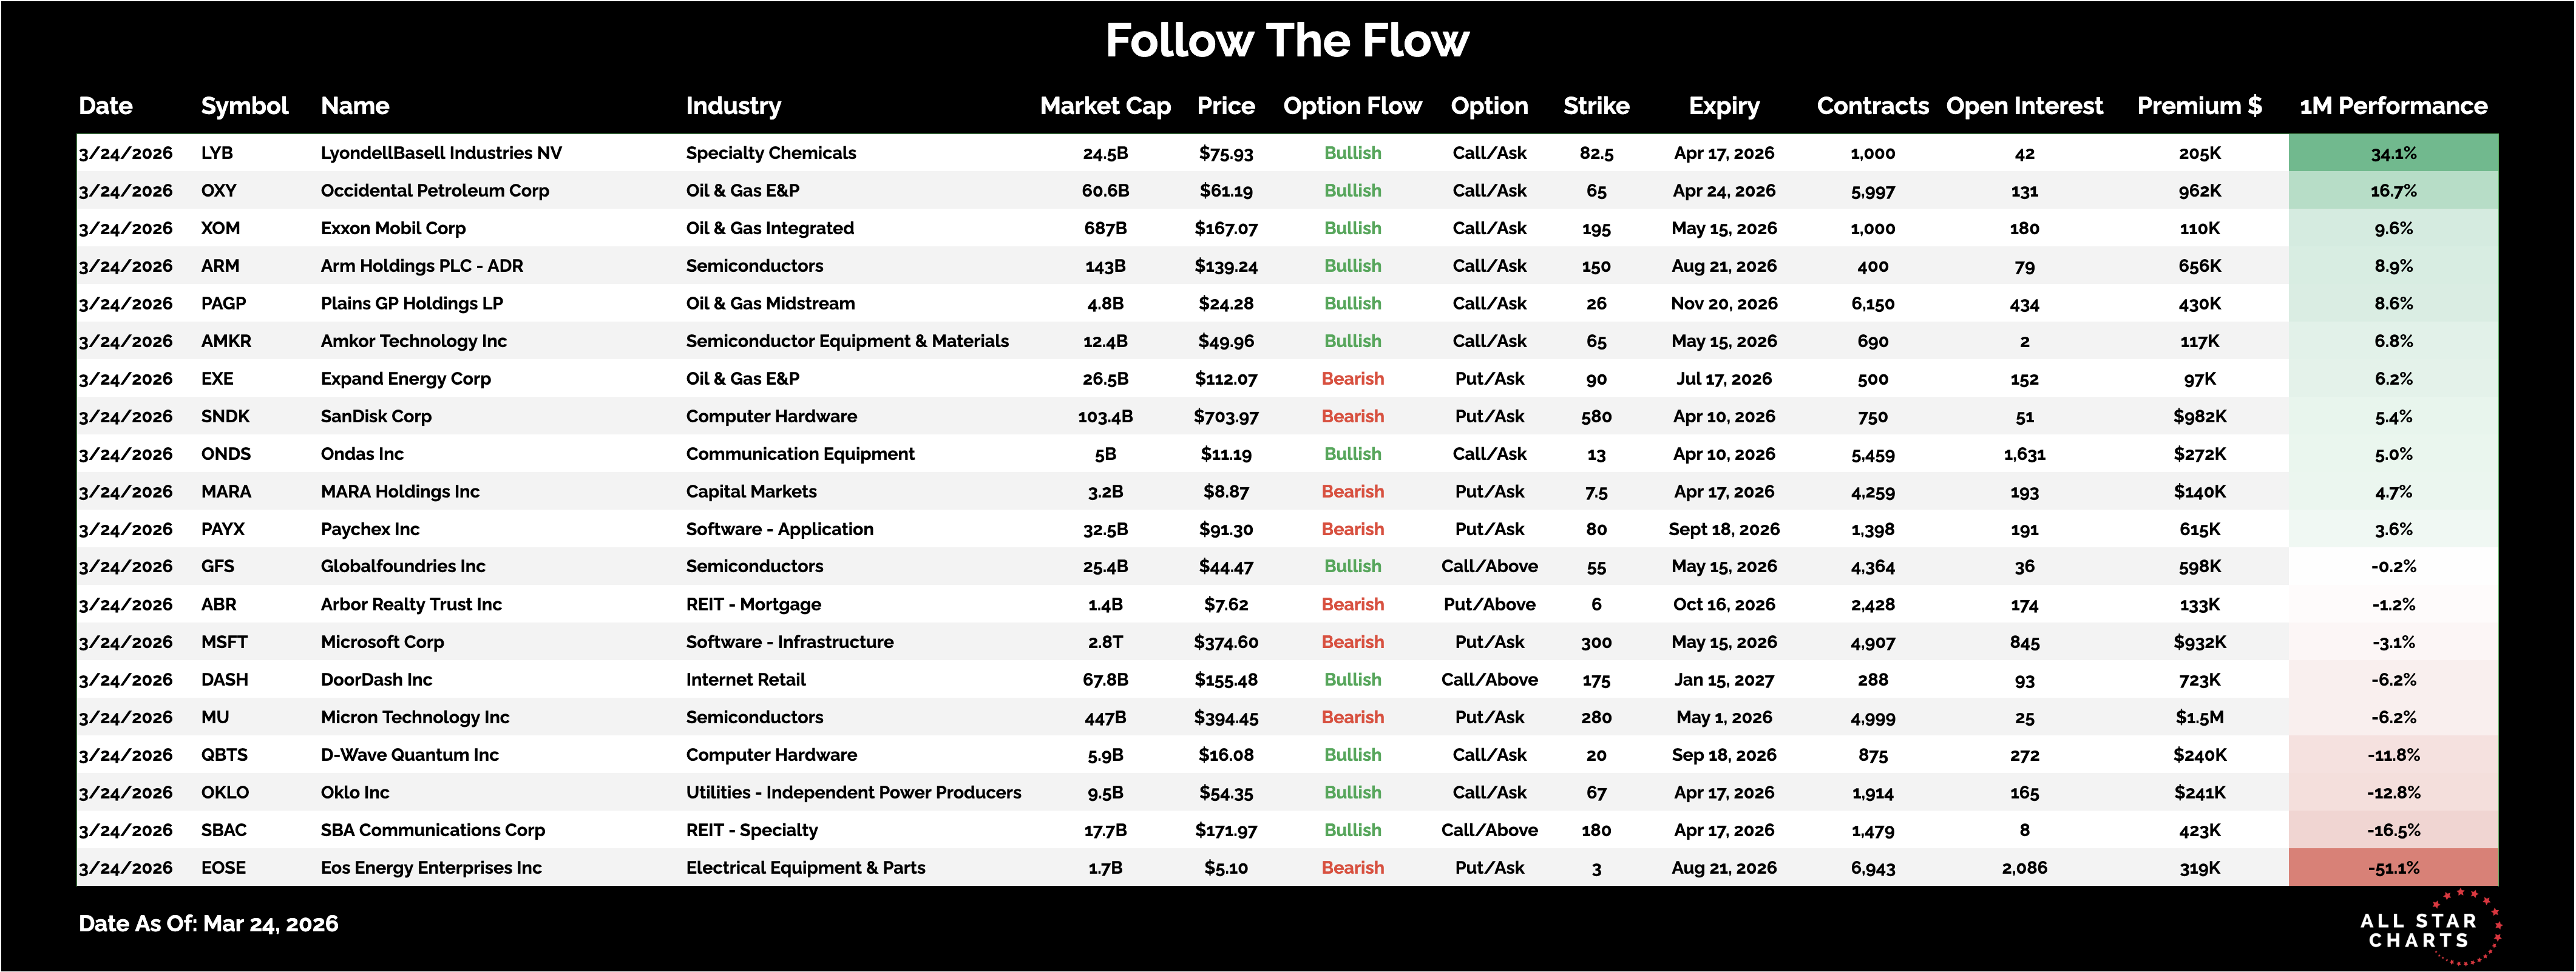Select the Oklo Inc industry cell
The image size is (2576, 972).
coord(853,793)
